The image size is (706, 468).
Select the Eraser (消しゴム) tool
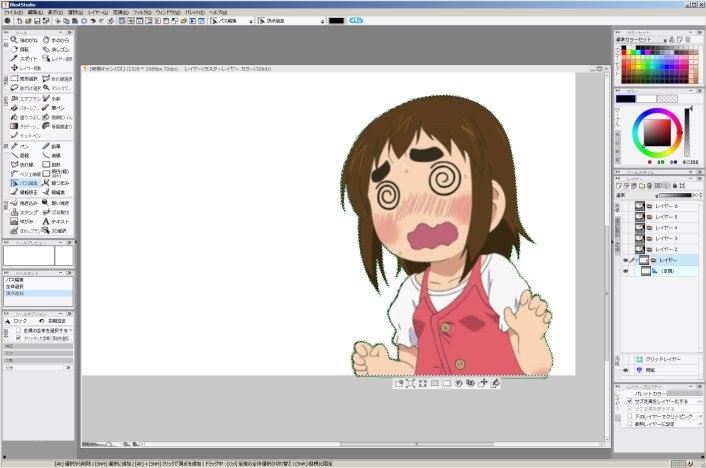coord(56,50)
